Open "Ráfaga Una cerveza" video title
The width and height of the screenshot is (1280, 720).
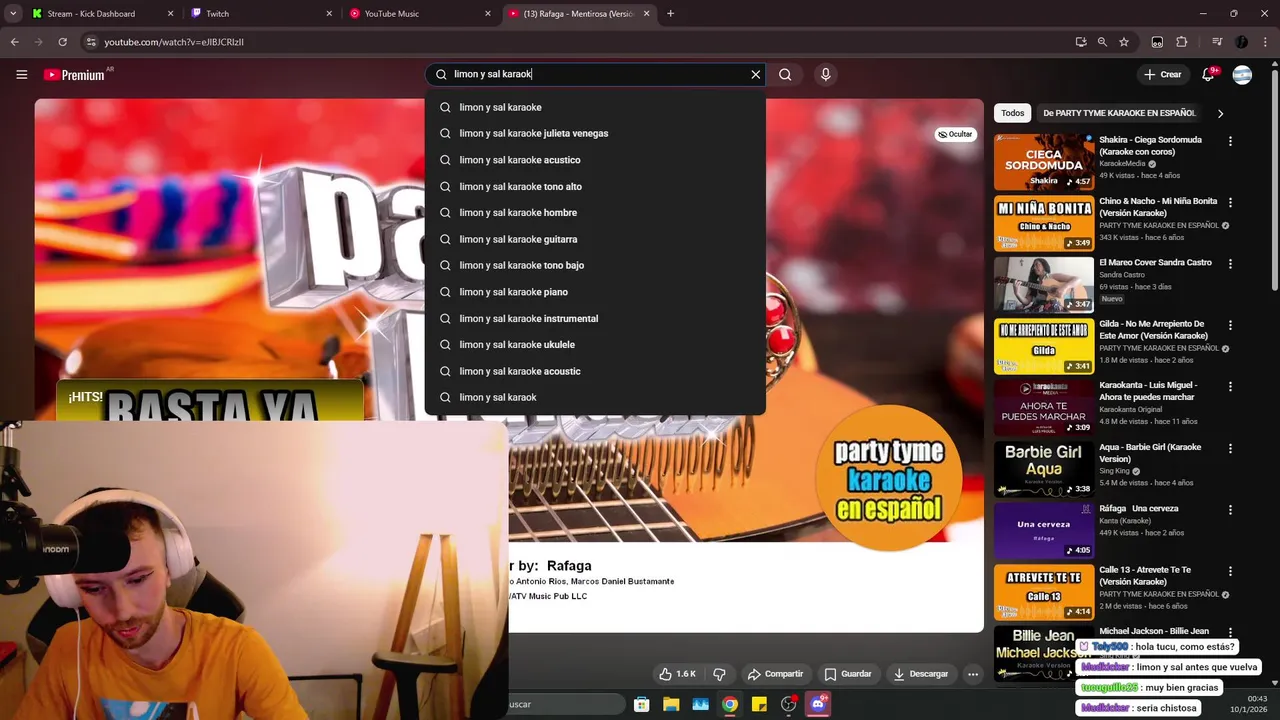click(x=1139, y=508)
